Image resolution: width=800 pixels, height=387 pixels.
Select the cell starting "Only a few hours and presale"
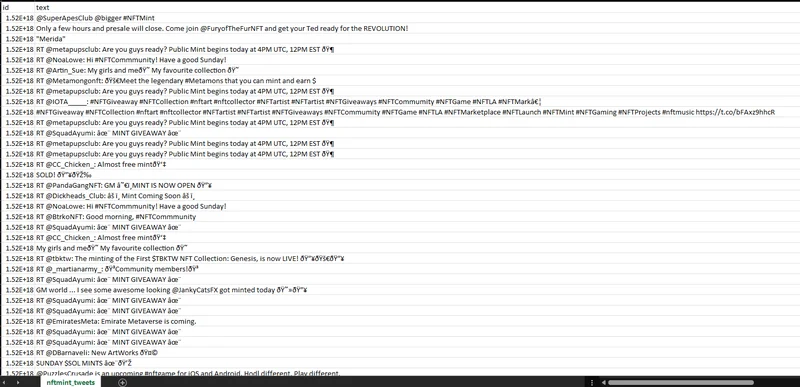[222, 29]
